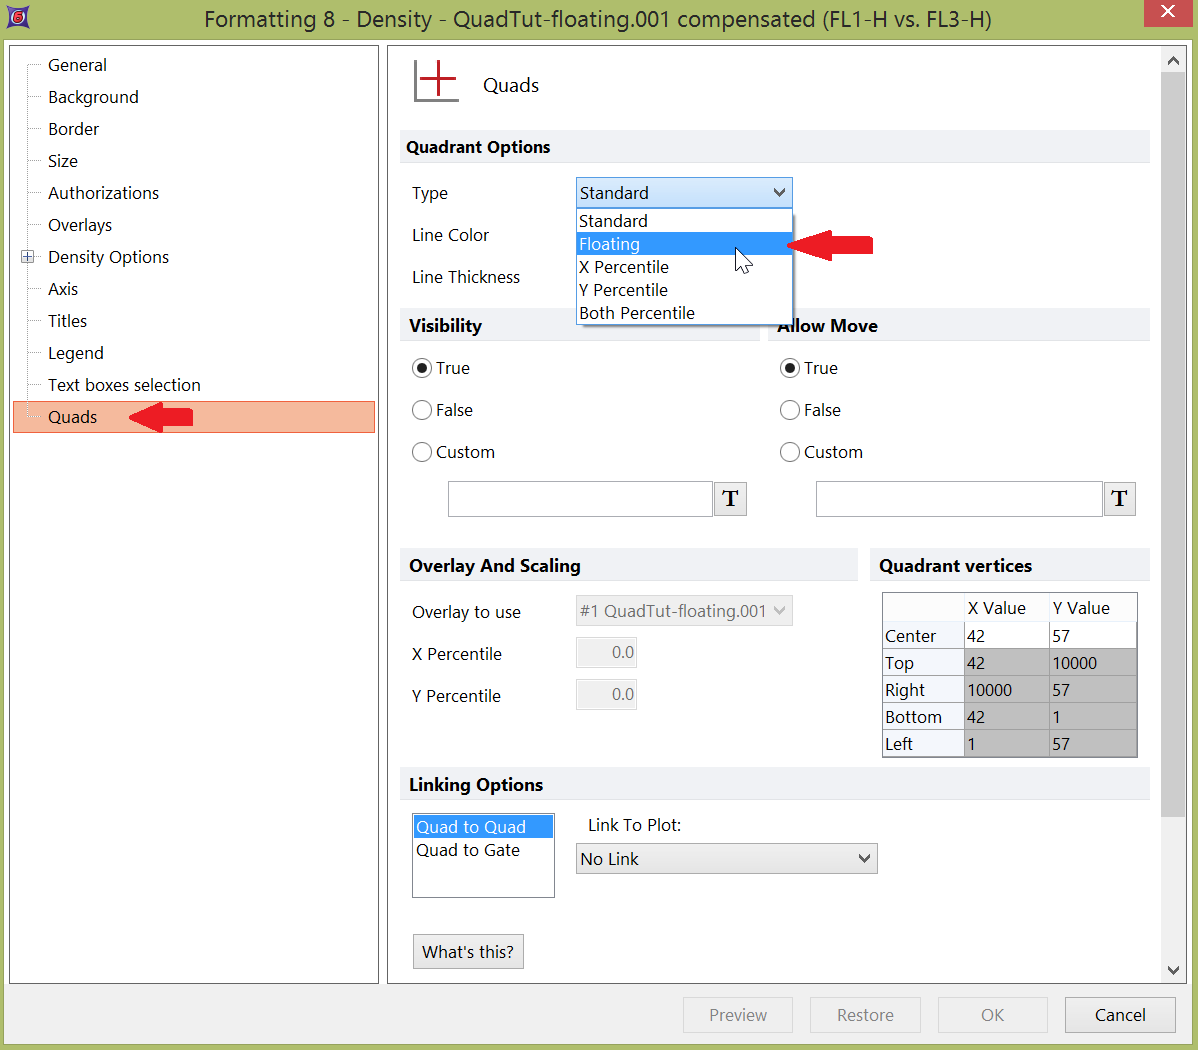Open the Link To Plot dropdown
The height and width of the screenshot is (1050, 1198).
click(x=726, y=859)
